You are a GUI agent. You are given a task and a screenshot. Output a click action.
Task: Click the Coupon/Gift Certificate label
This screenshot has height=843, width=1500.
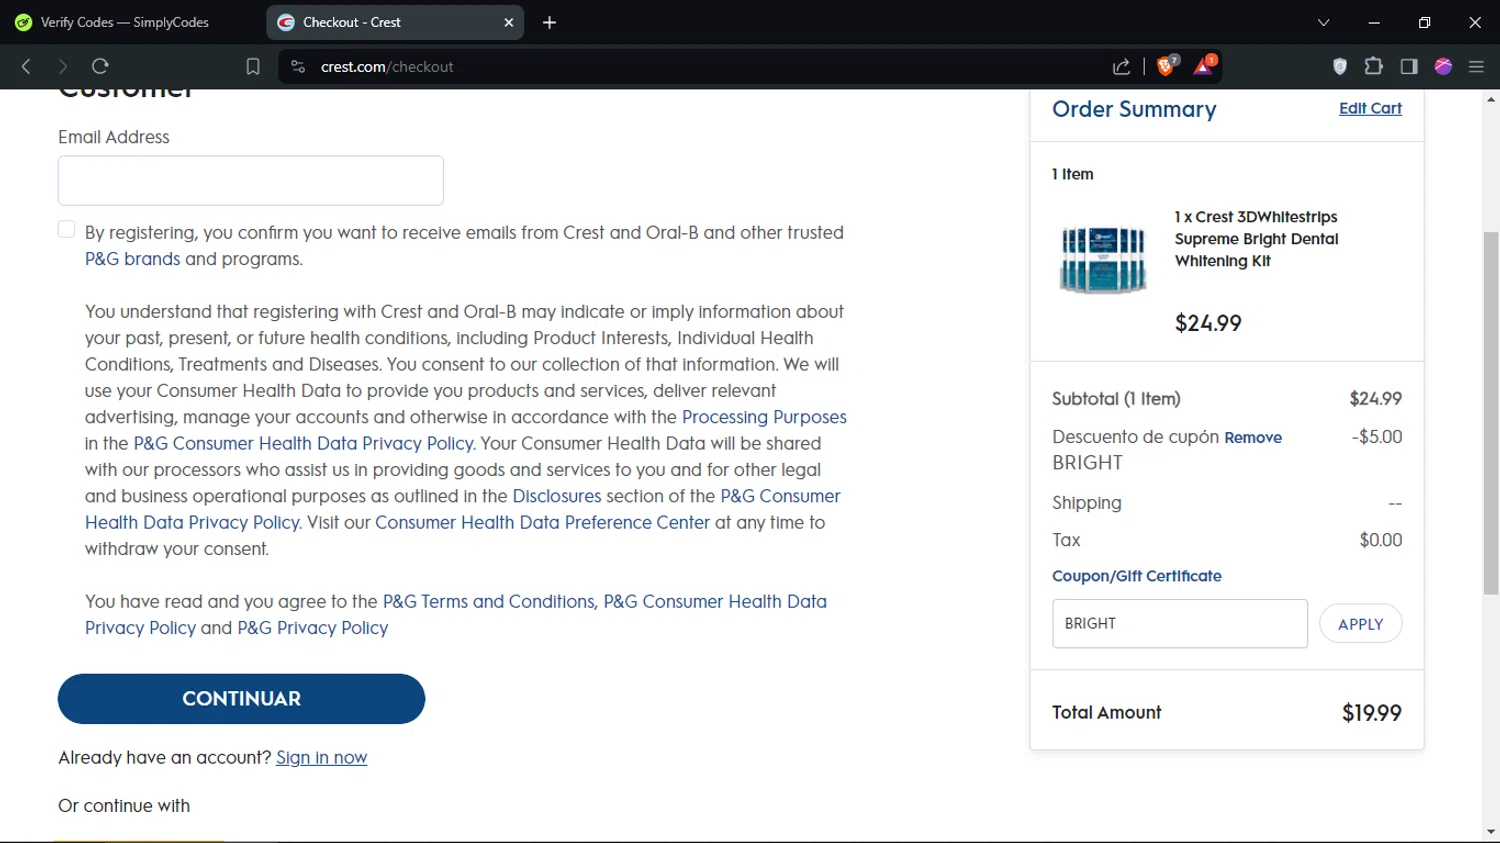coord(1137,576)
